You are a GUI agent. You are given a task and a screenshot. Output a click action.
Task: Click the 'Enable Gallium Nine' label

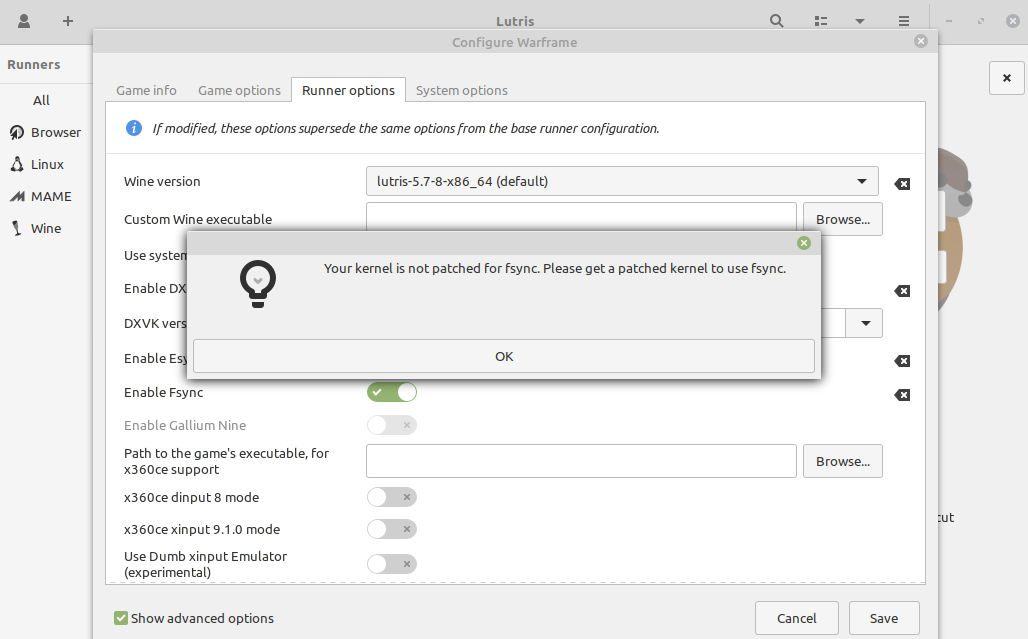[x=185, y=425]
